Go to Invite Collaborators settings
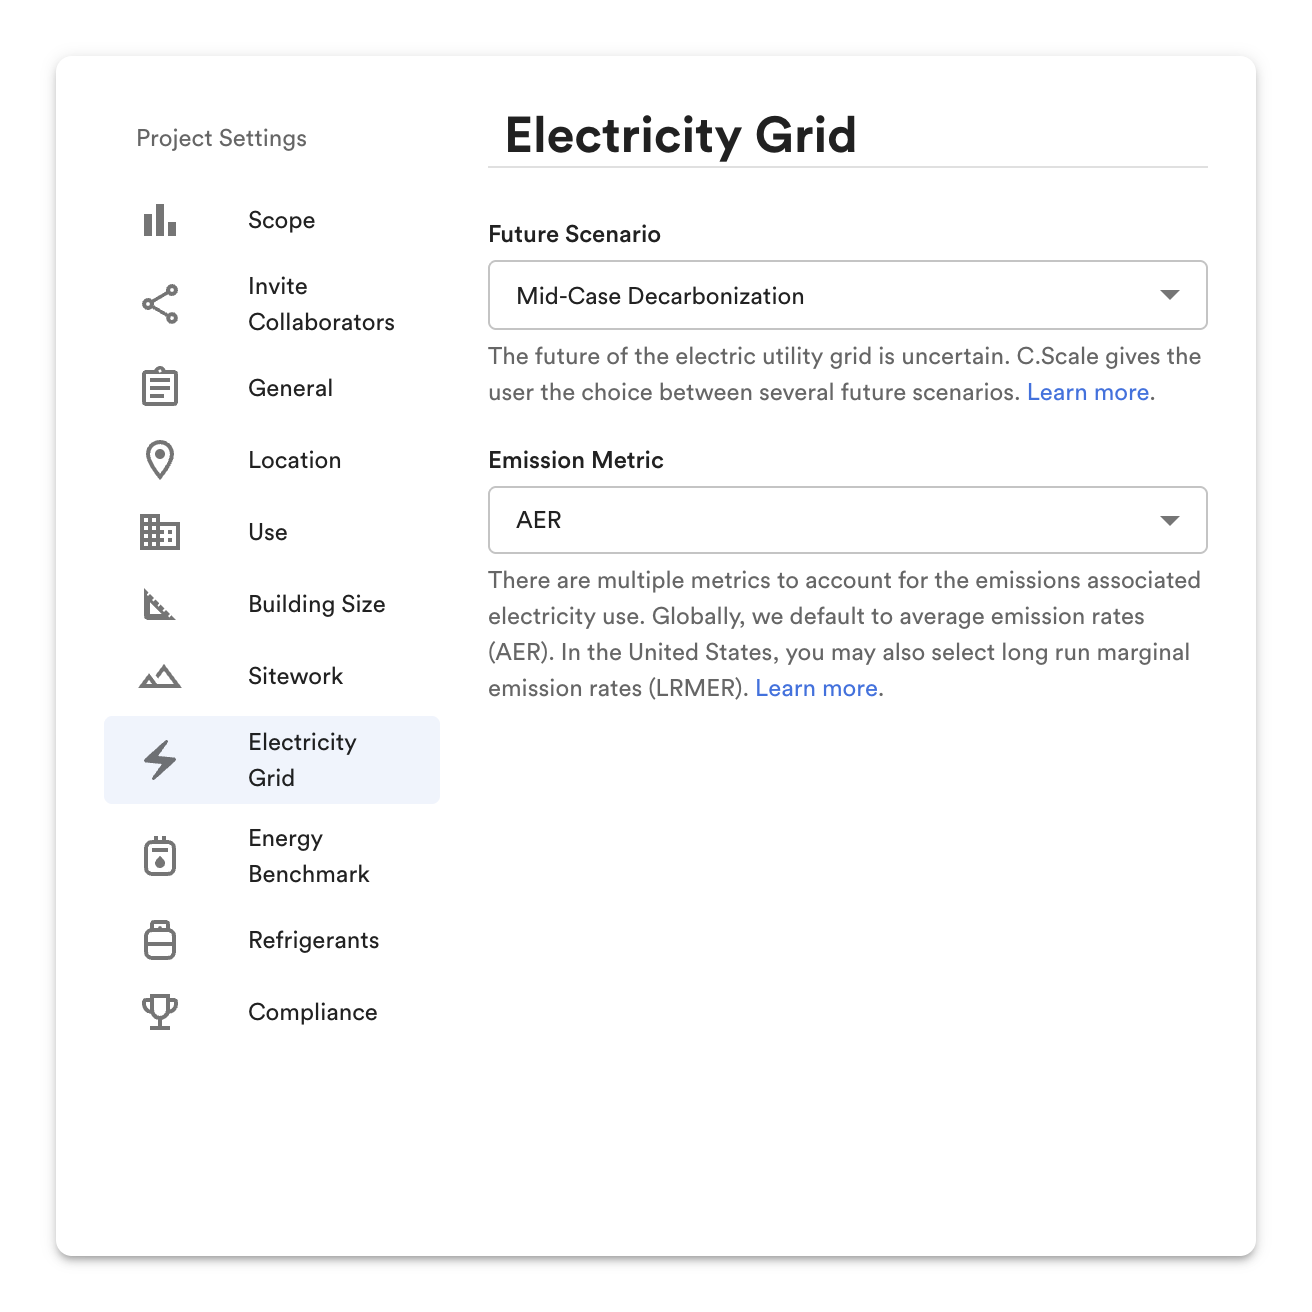 pyautogui.click(x=272, y=304)
